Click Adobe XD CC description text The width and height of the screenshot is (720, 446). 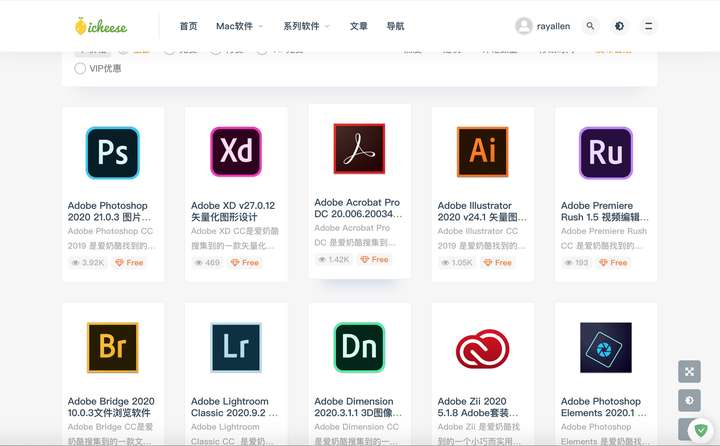(x=234, y=238)
